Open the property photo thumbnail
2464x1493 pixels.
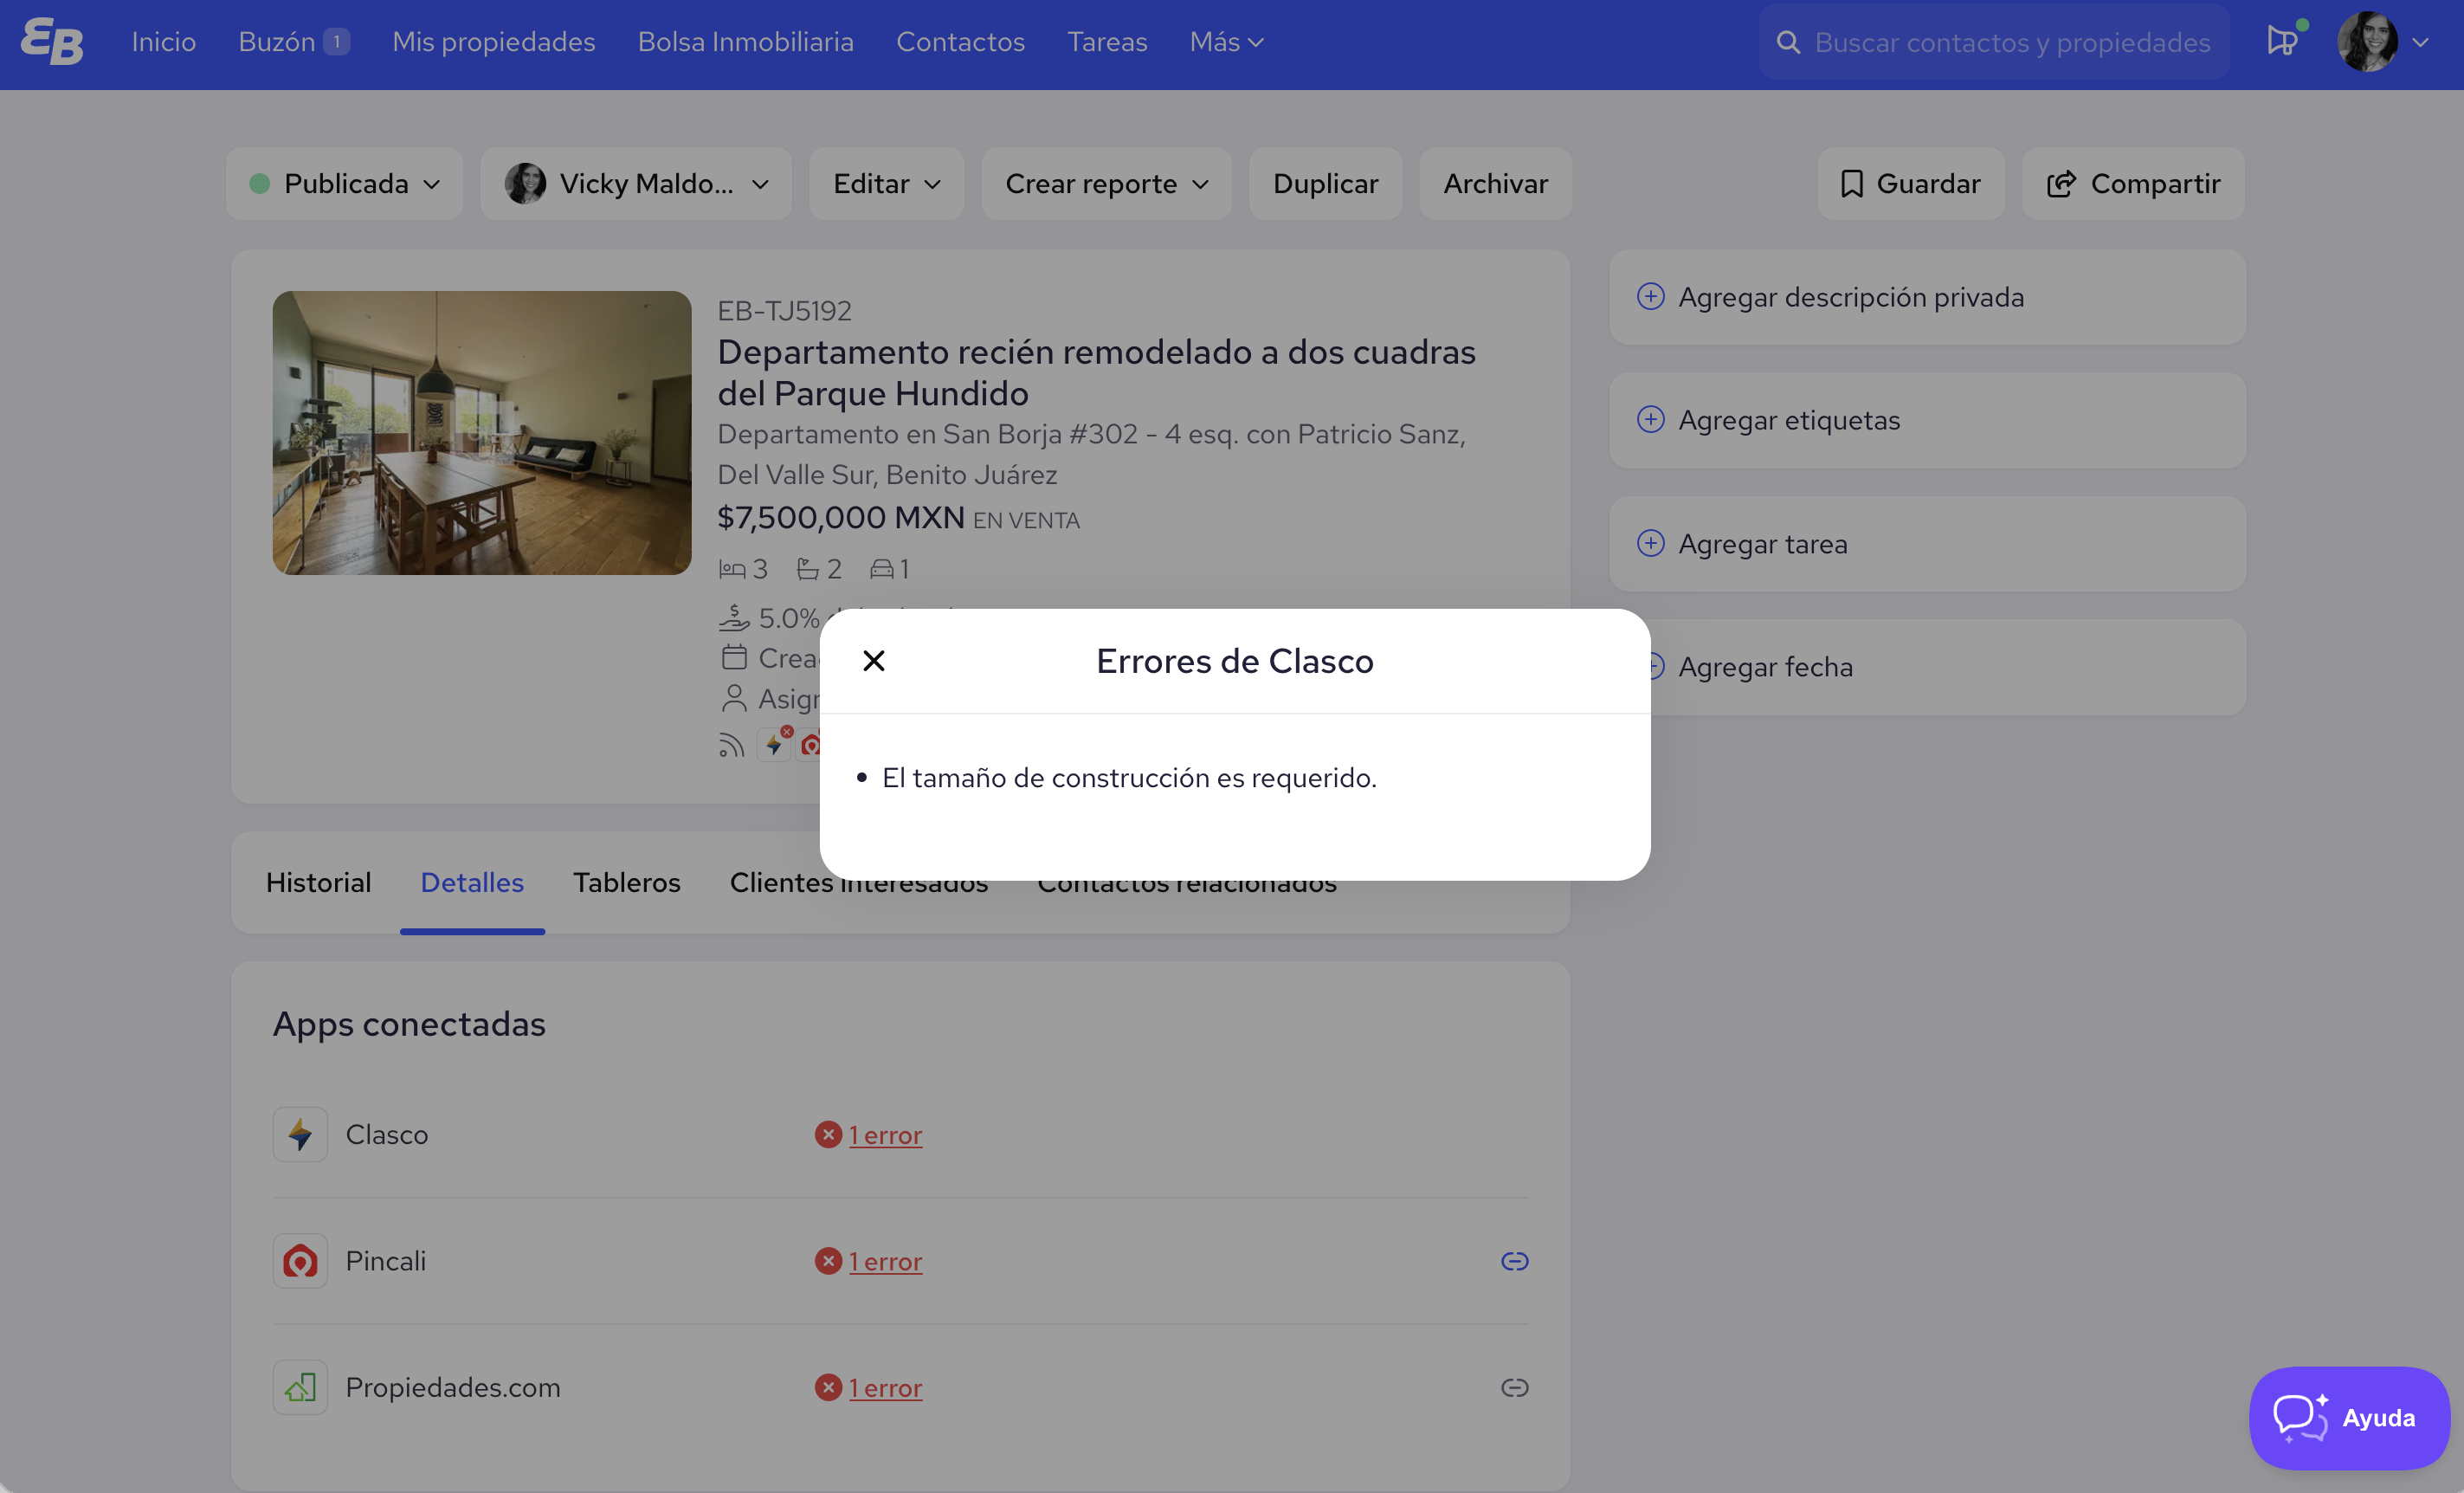point(481,432)
